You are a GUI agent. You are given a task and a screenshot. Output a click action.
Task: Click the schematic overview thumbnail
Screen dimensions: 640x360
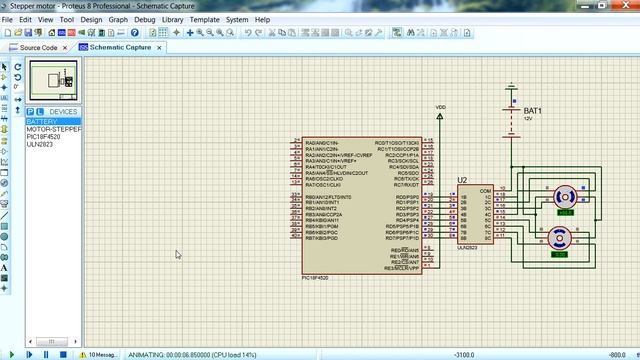coord(53,80)
